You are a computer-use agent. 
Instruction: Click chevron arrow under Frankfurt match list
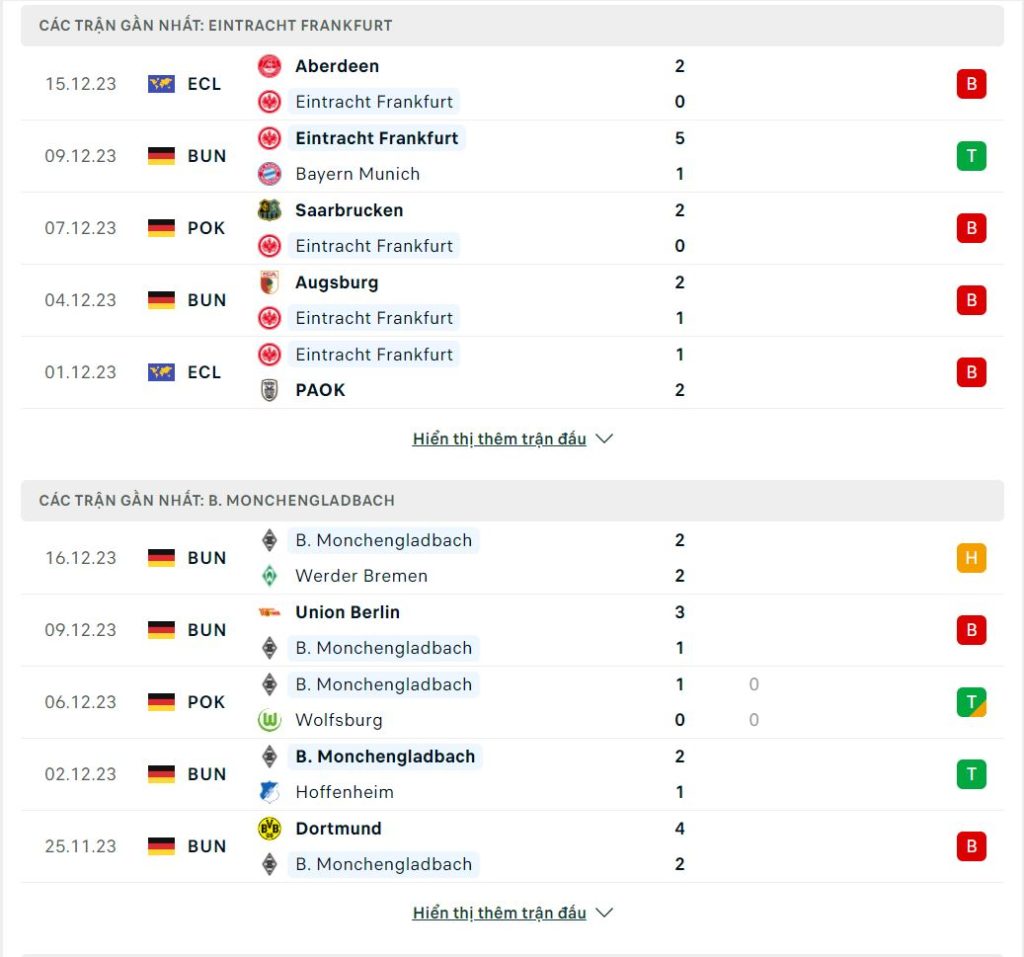tap(605, 439)
